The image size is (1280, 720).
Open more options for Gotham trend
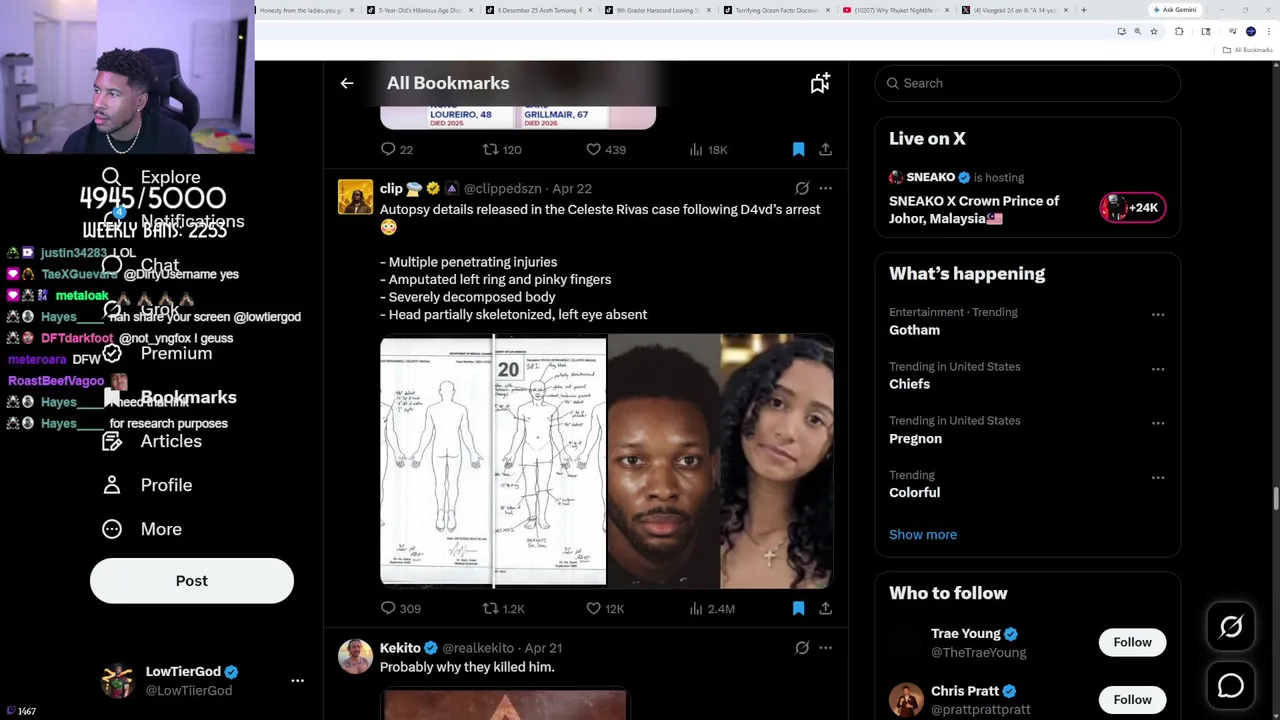click(x=1158, y=315)
